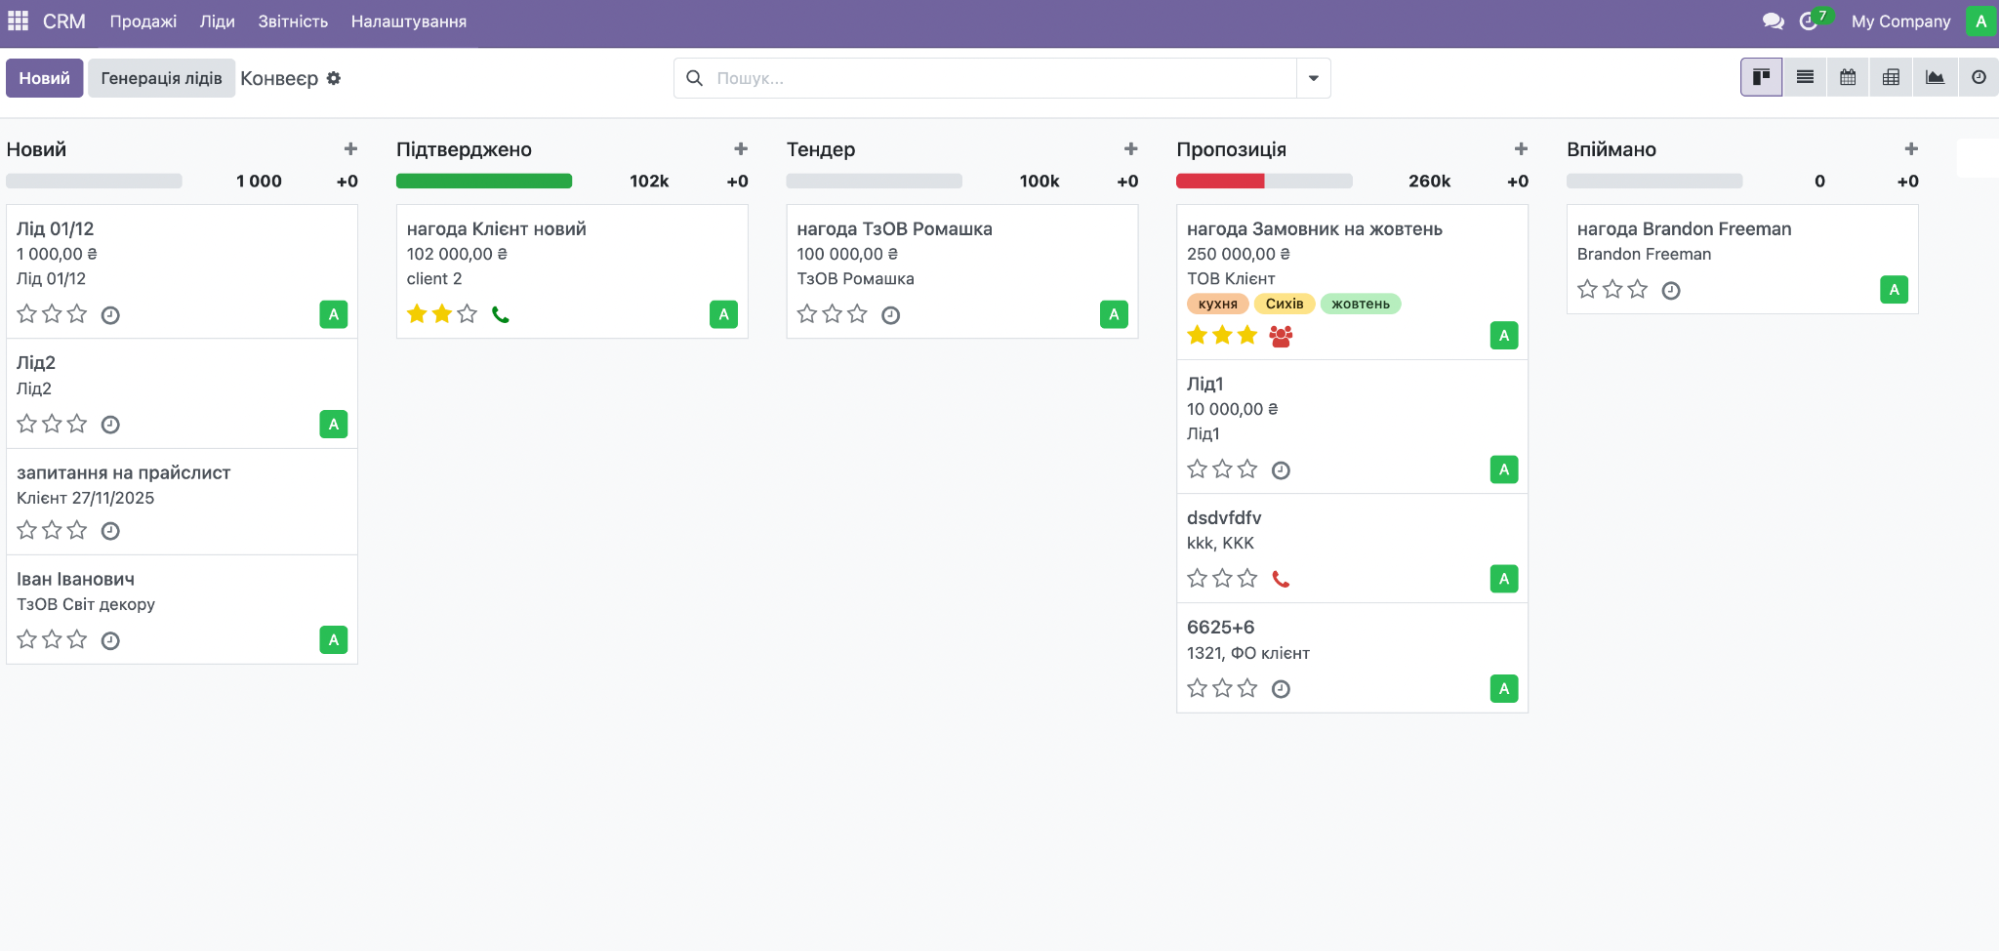This screenshot has height=951, width=1999.
Task: Switch to calendar view
Action: click(x=1848, y=77)
